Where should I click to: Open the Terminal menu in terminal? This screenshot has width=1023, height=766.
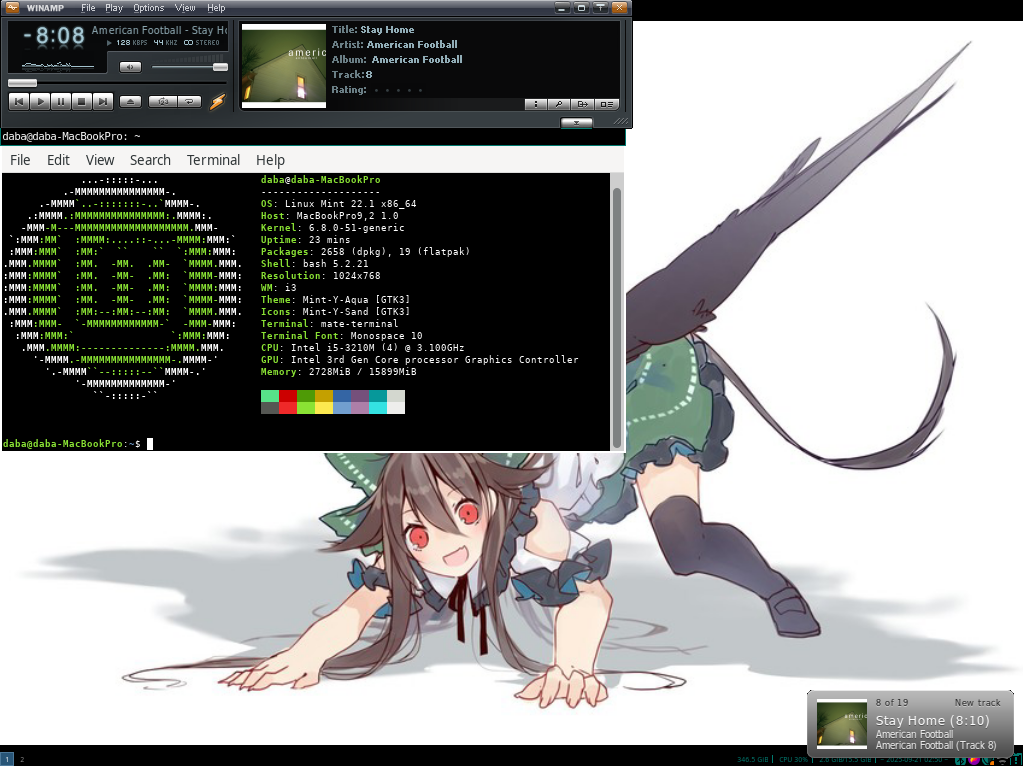(x=213, y=160)
